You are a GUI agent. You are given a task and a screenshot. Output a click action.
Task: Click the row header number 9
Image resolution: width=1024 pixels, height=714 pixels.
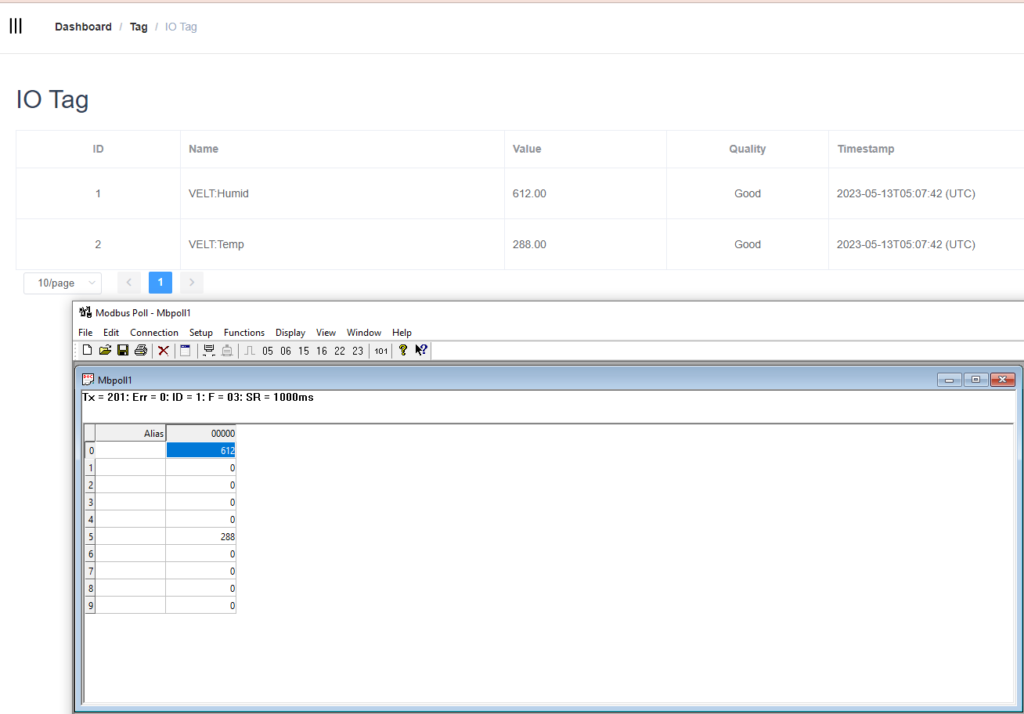pyautogui.click(x=90, y=606)
